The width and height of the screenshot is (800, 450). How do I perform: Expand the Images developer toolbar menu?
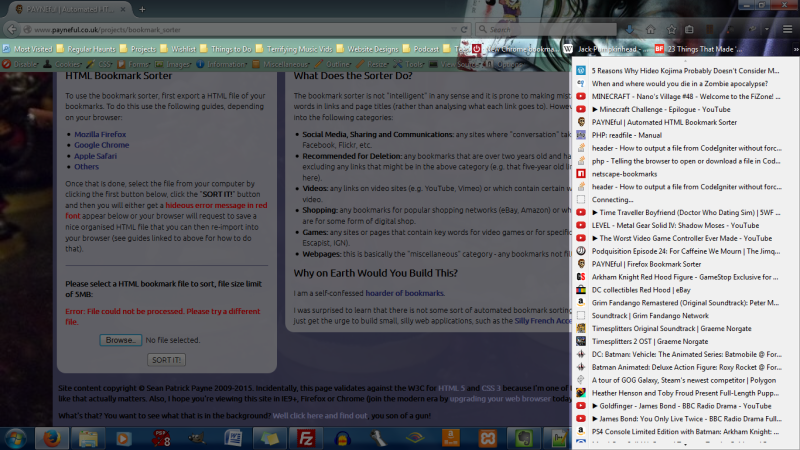[x=173, y=64]
